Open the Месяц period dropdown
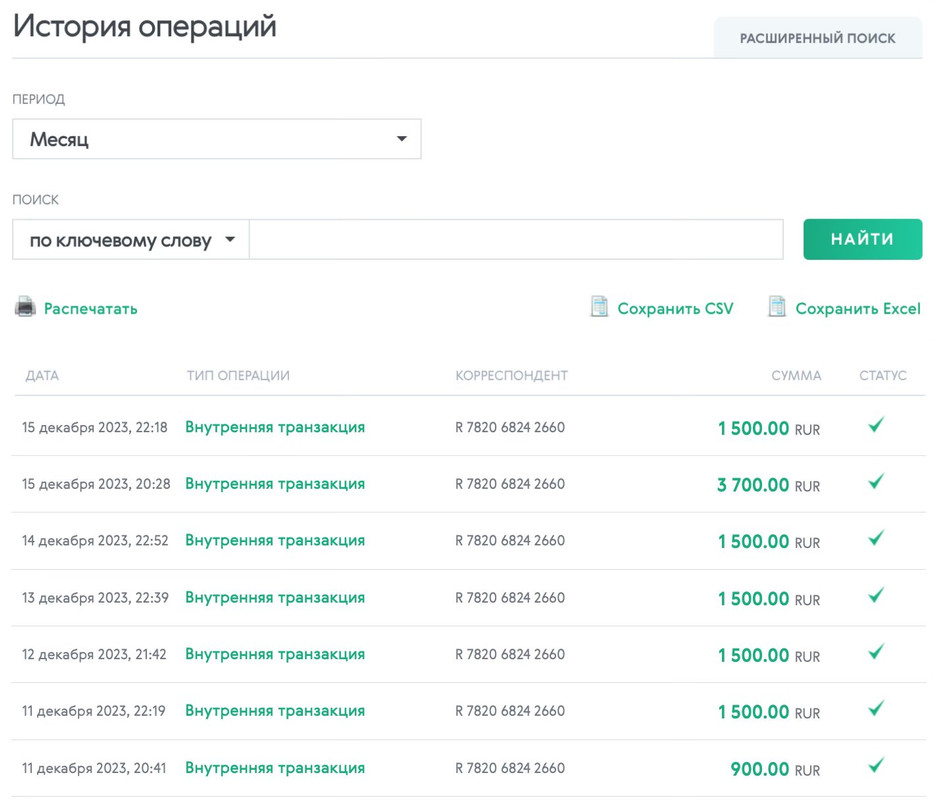 (x=217, y=139)
